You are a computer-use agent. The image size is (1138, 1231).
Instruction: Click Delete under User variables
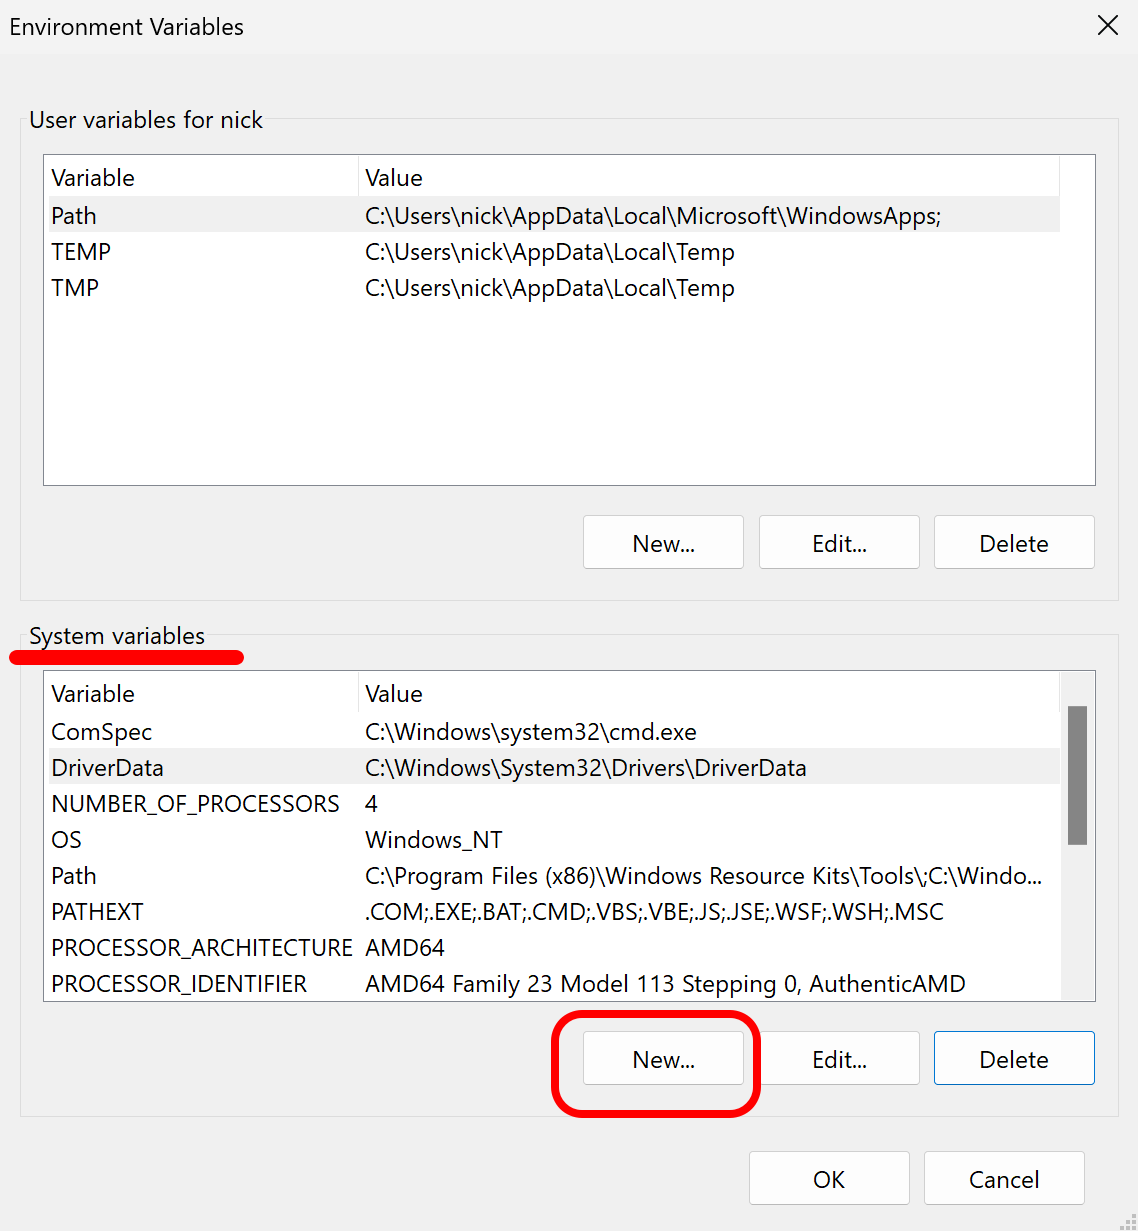point(1014,543)
